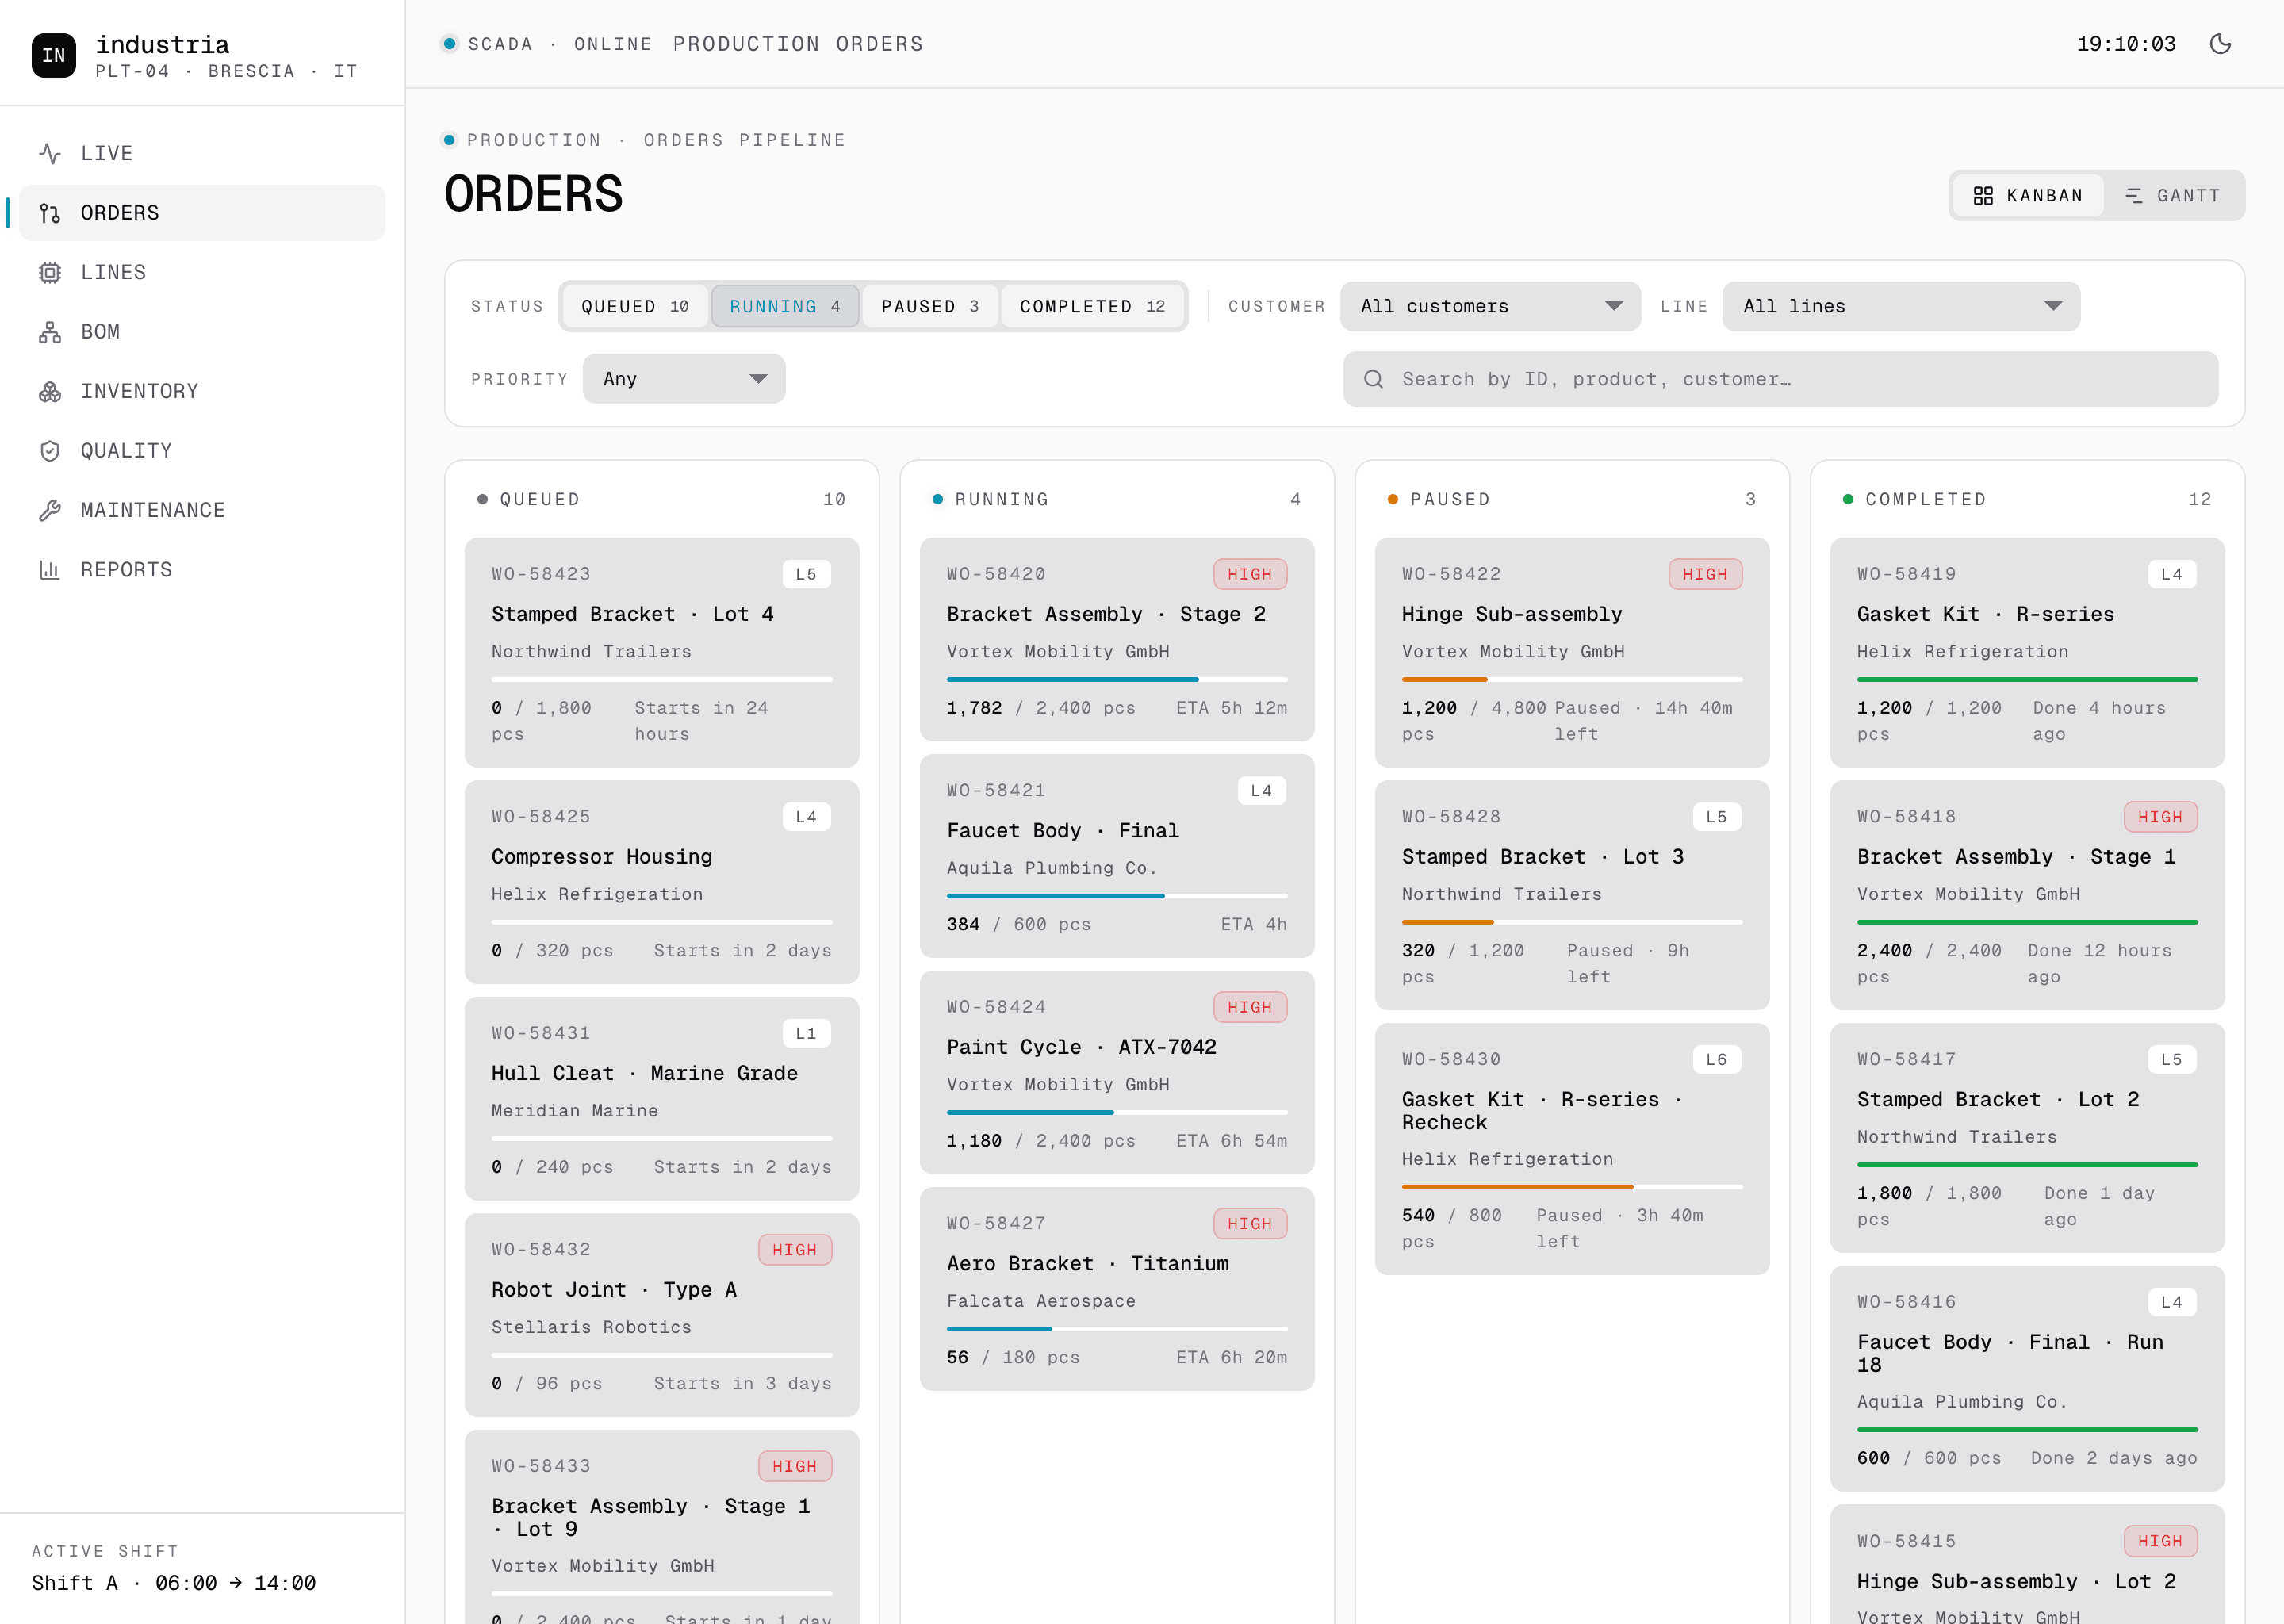
Task: Click the Orders branch icon in sidebar
Action: point(50,213)
